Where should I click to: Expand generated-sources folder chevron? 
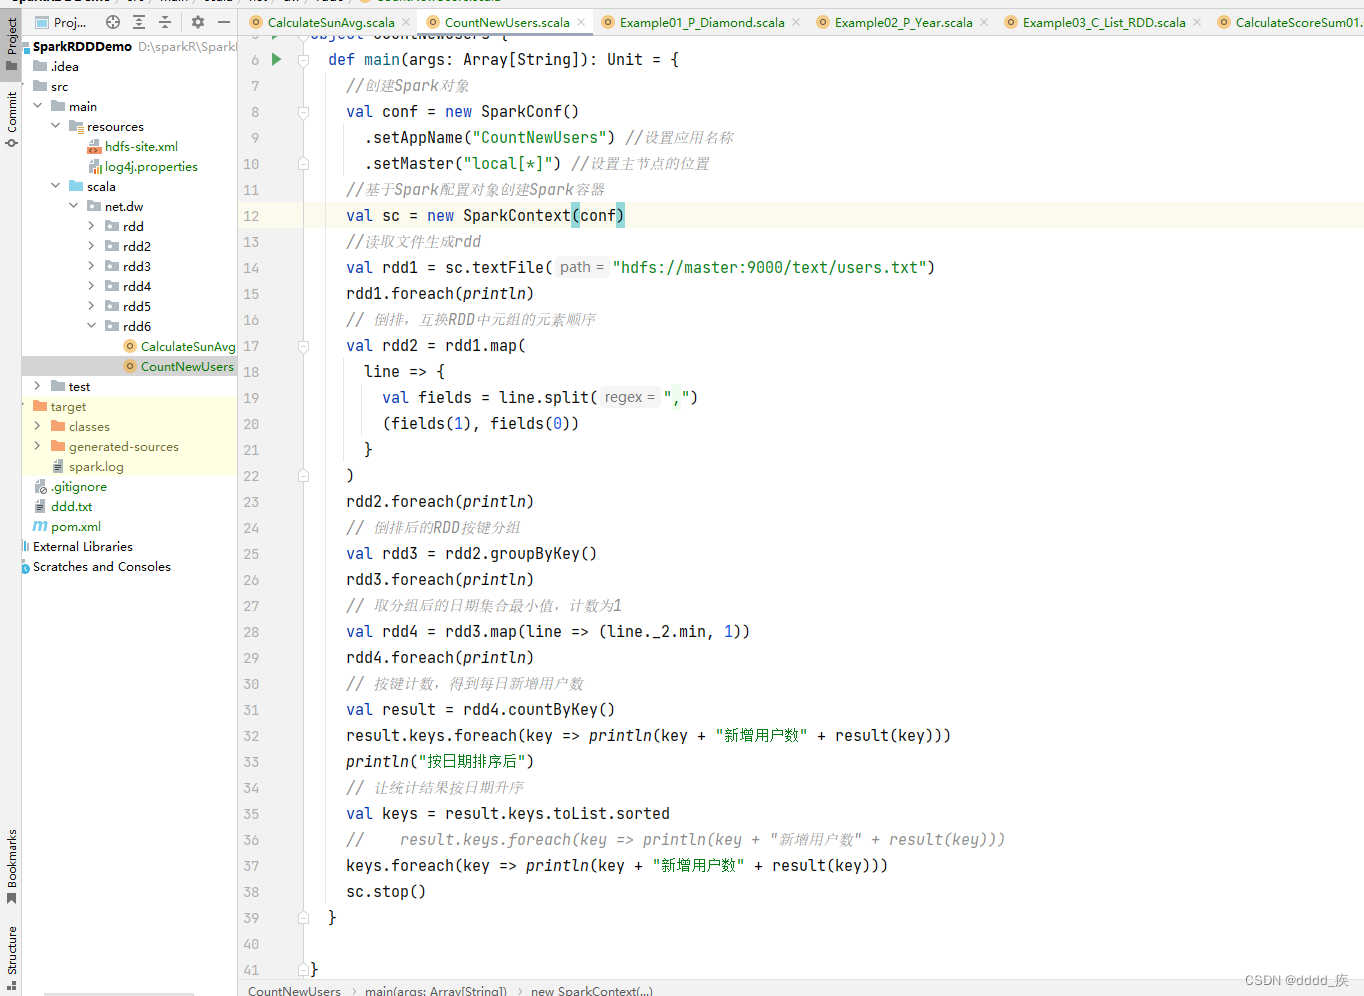click(x=38, y=446)
